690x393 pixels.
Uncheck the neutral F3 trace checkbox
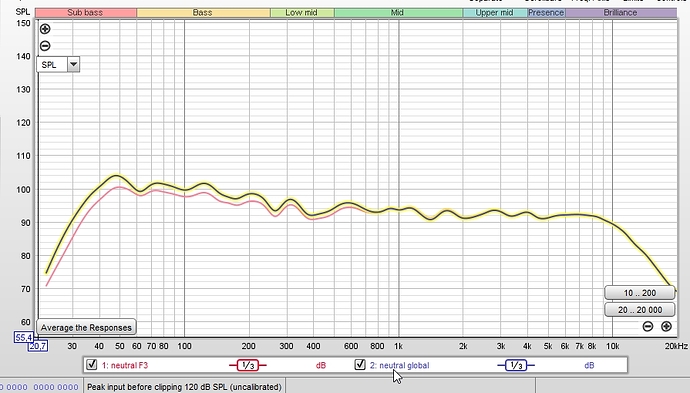92,364
